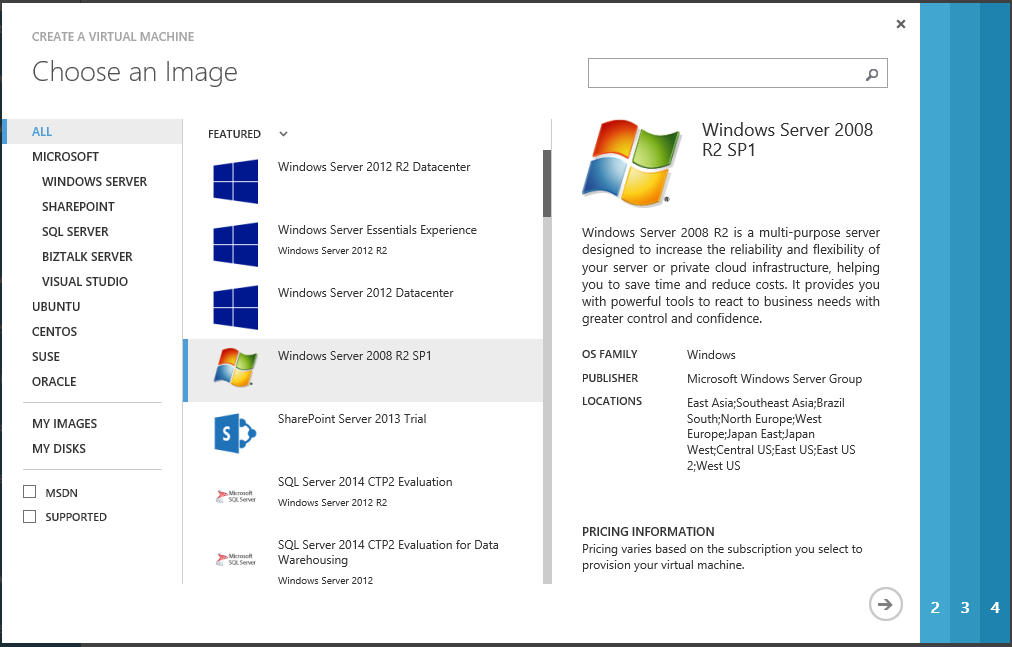Click the large Windows logo in details pane
This screenshot has height=647, width=1012.
pyautogui.click(x=631, y=163)
